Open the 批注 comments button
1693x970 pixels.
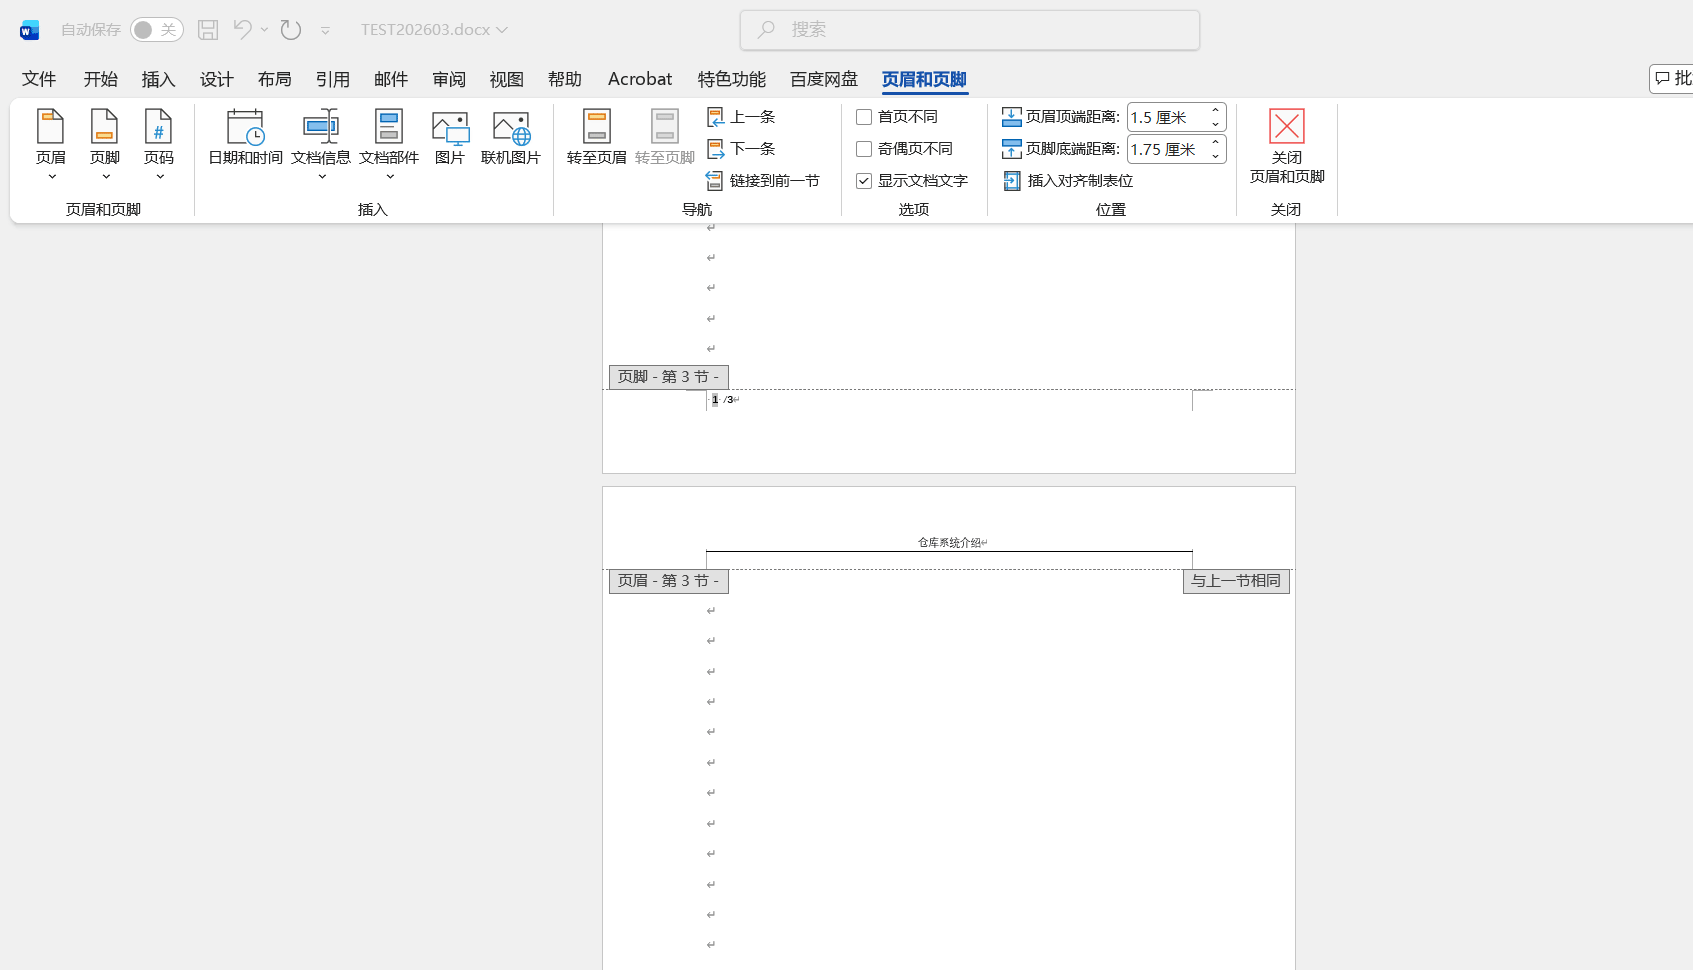tap(1672, 79)
